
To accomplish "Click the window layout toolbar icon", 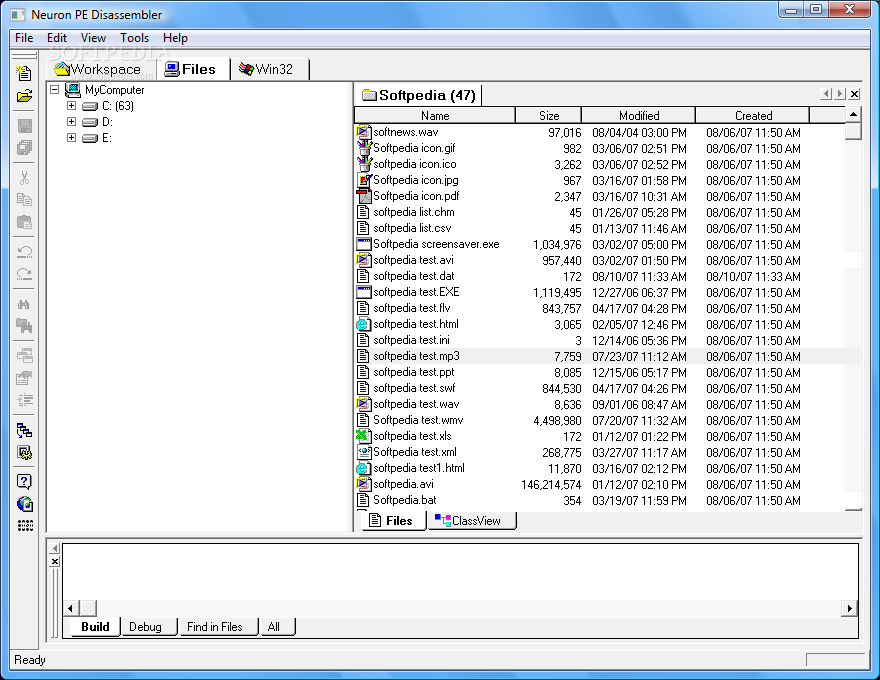I will coord(24,356).
